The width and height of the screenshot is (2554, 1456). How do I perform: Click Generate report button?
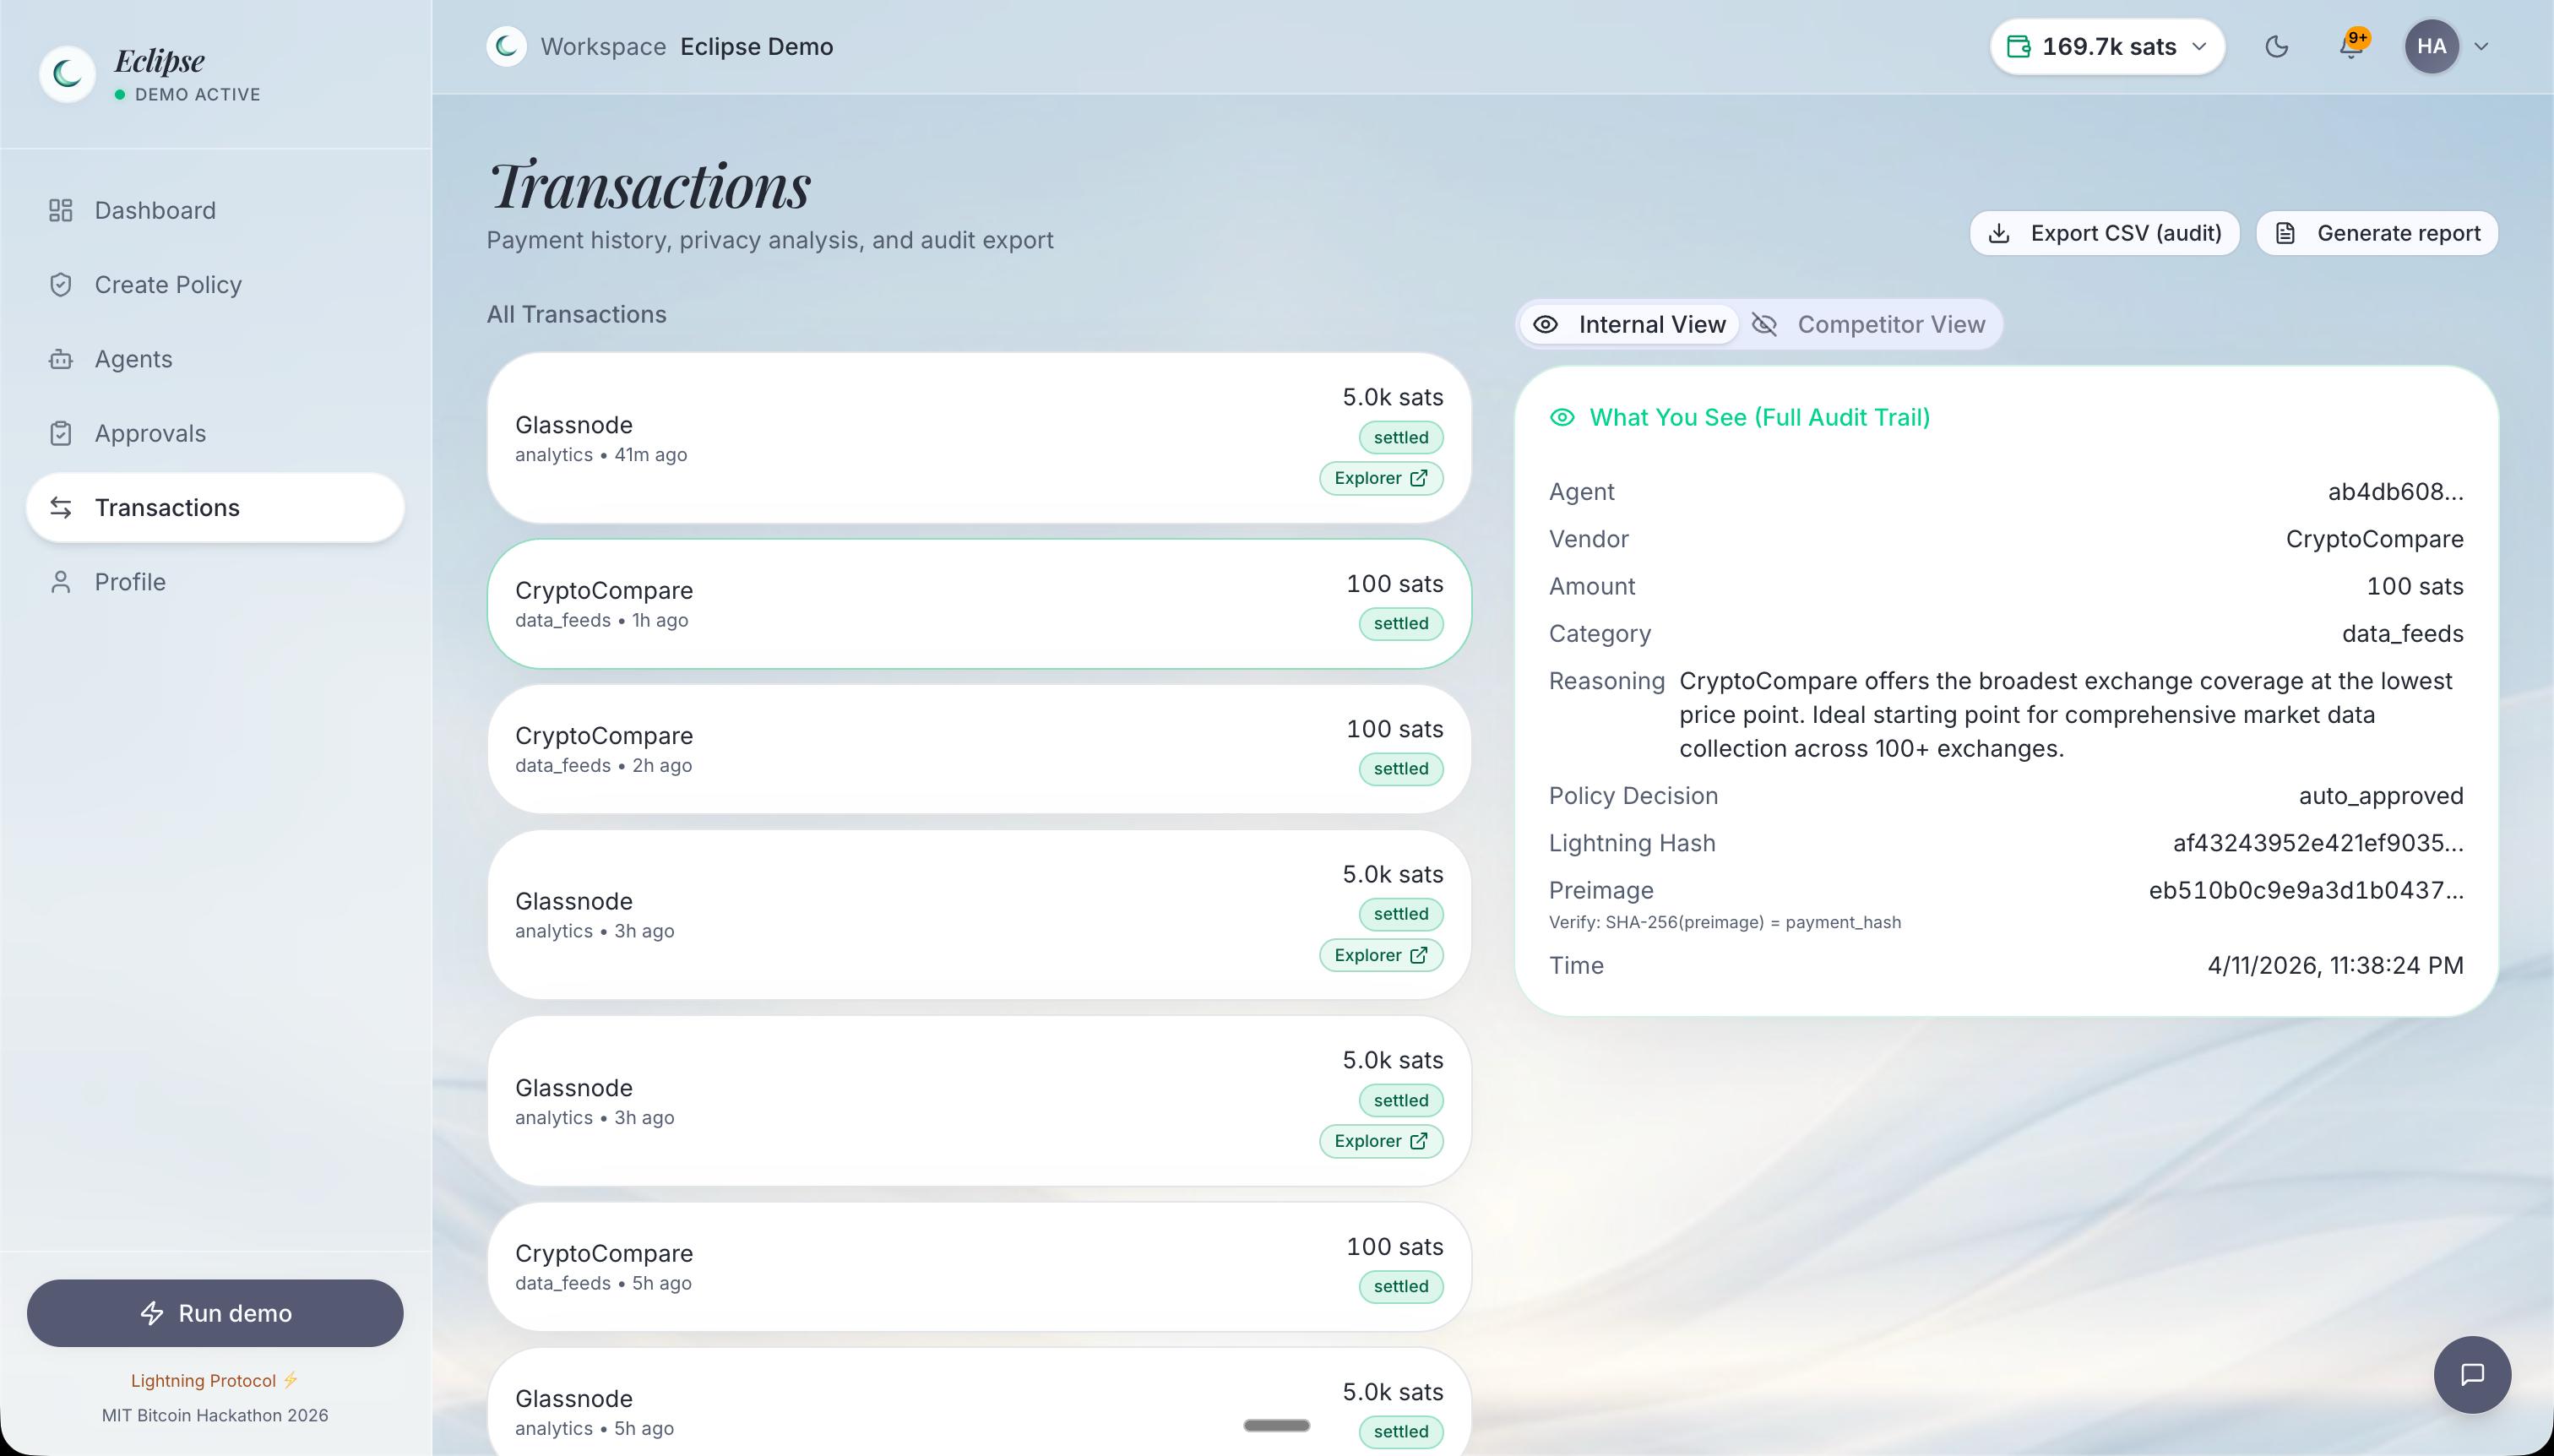click(2377, 233)
